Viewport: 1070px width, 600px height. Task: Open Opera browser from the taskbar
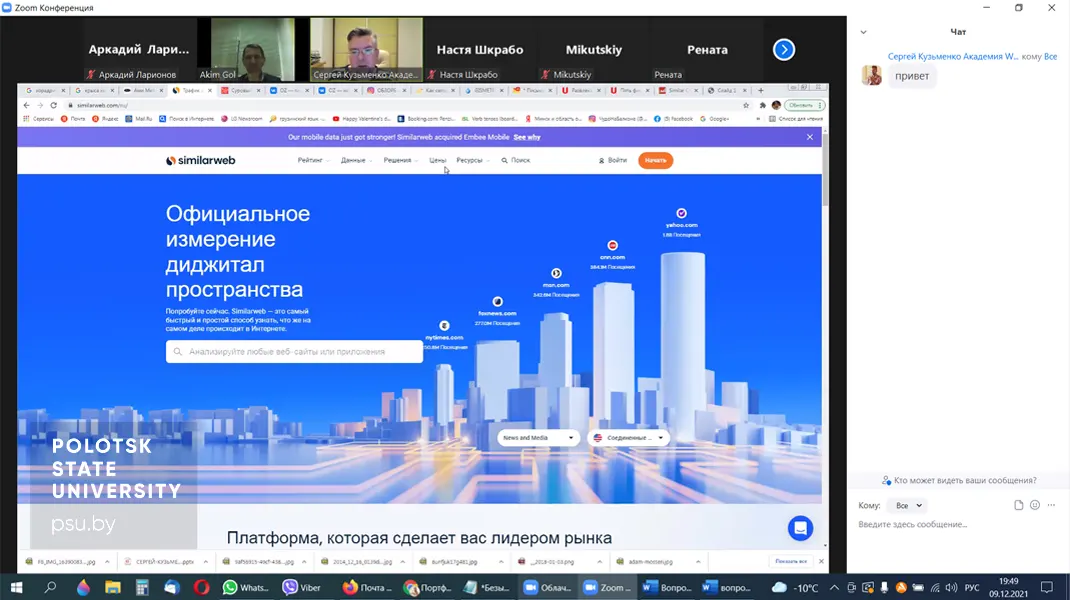(x=201, y=587)
